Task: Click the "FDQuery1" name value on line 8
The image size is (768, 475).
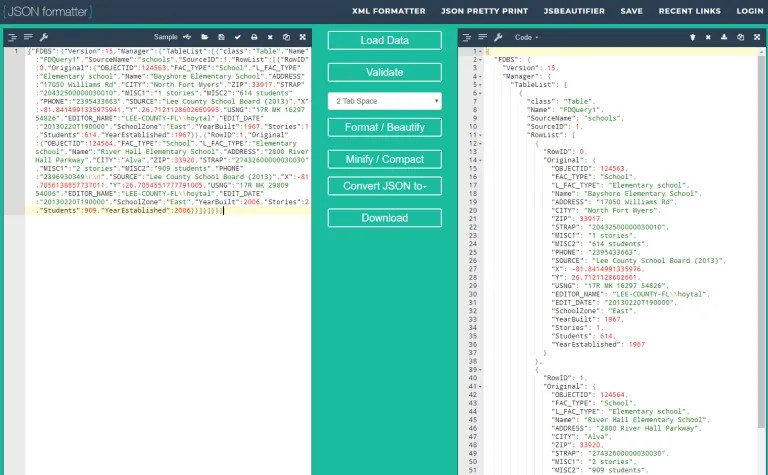Action: [581, 110]
